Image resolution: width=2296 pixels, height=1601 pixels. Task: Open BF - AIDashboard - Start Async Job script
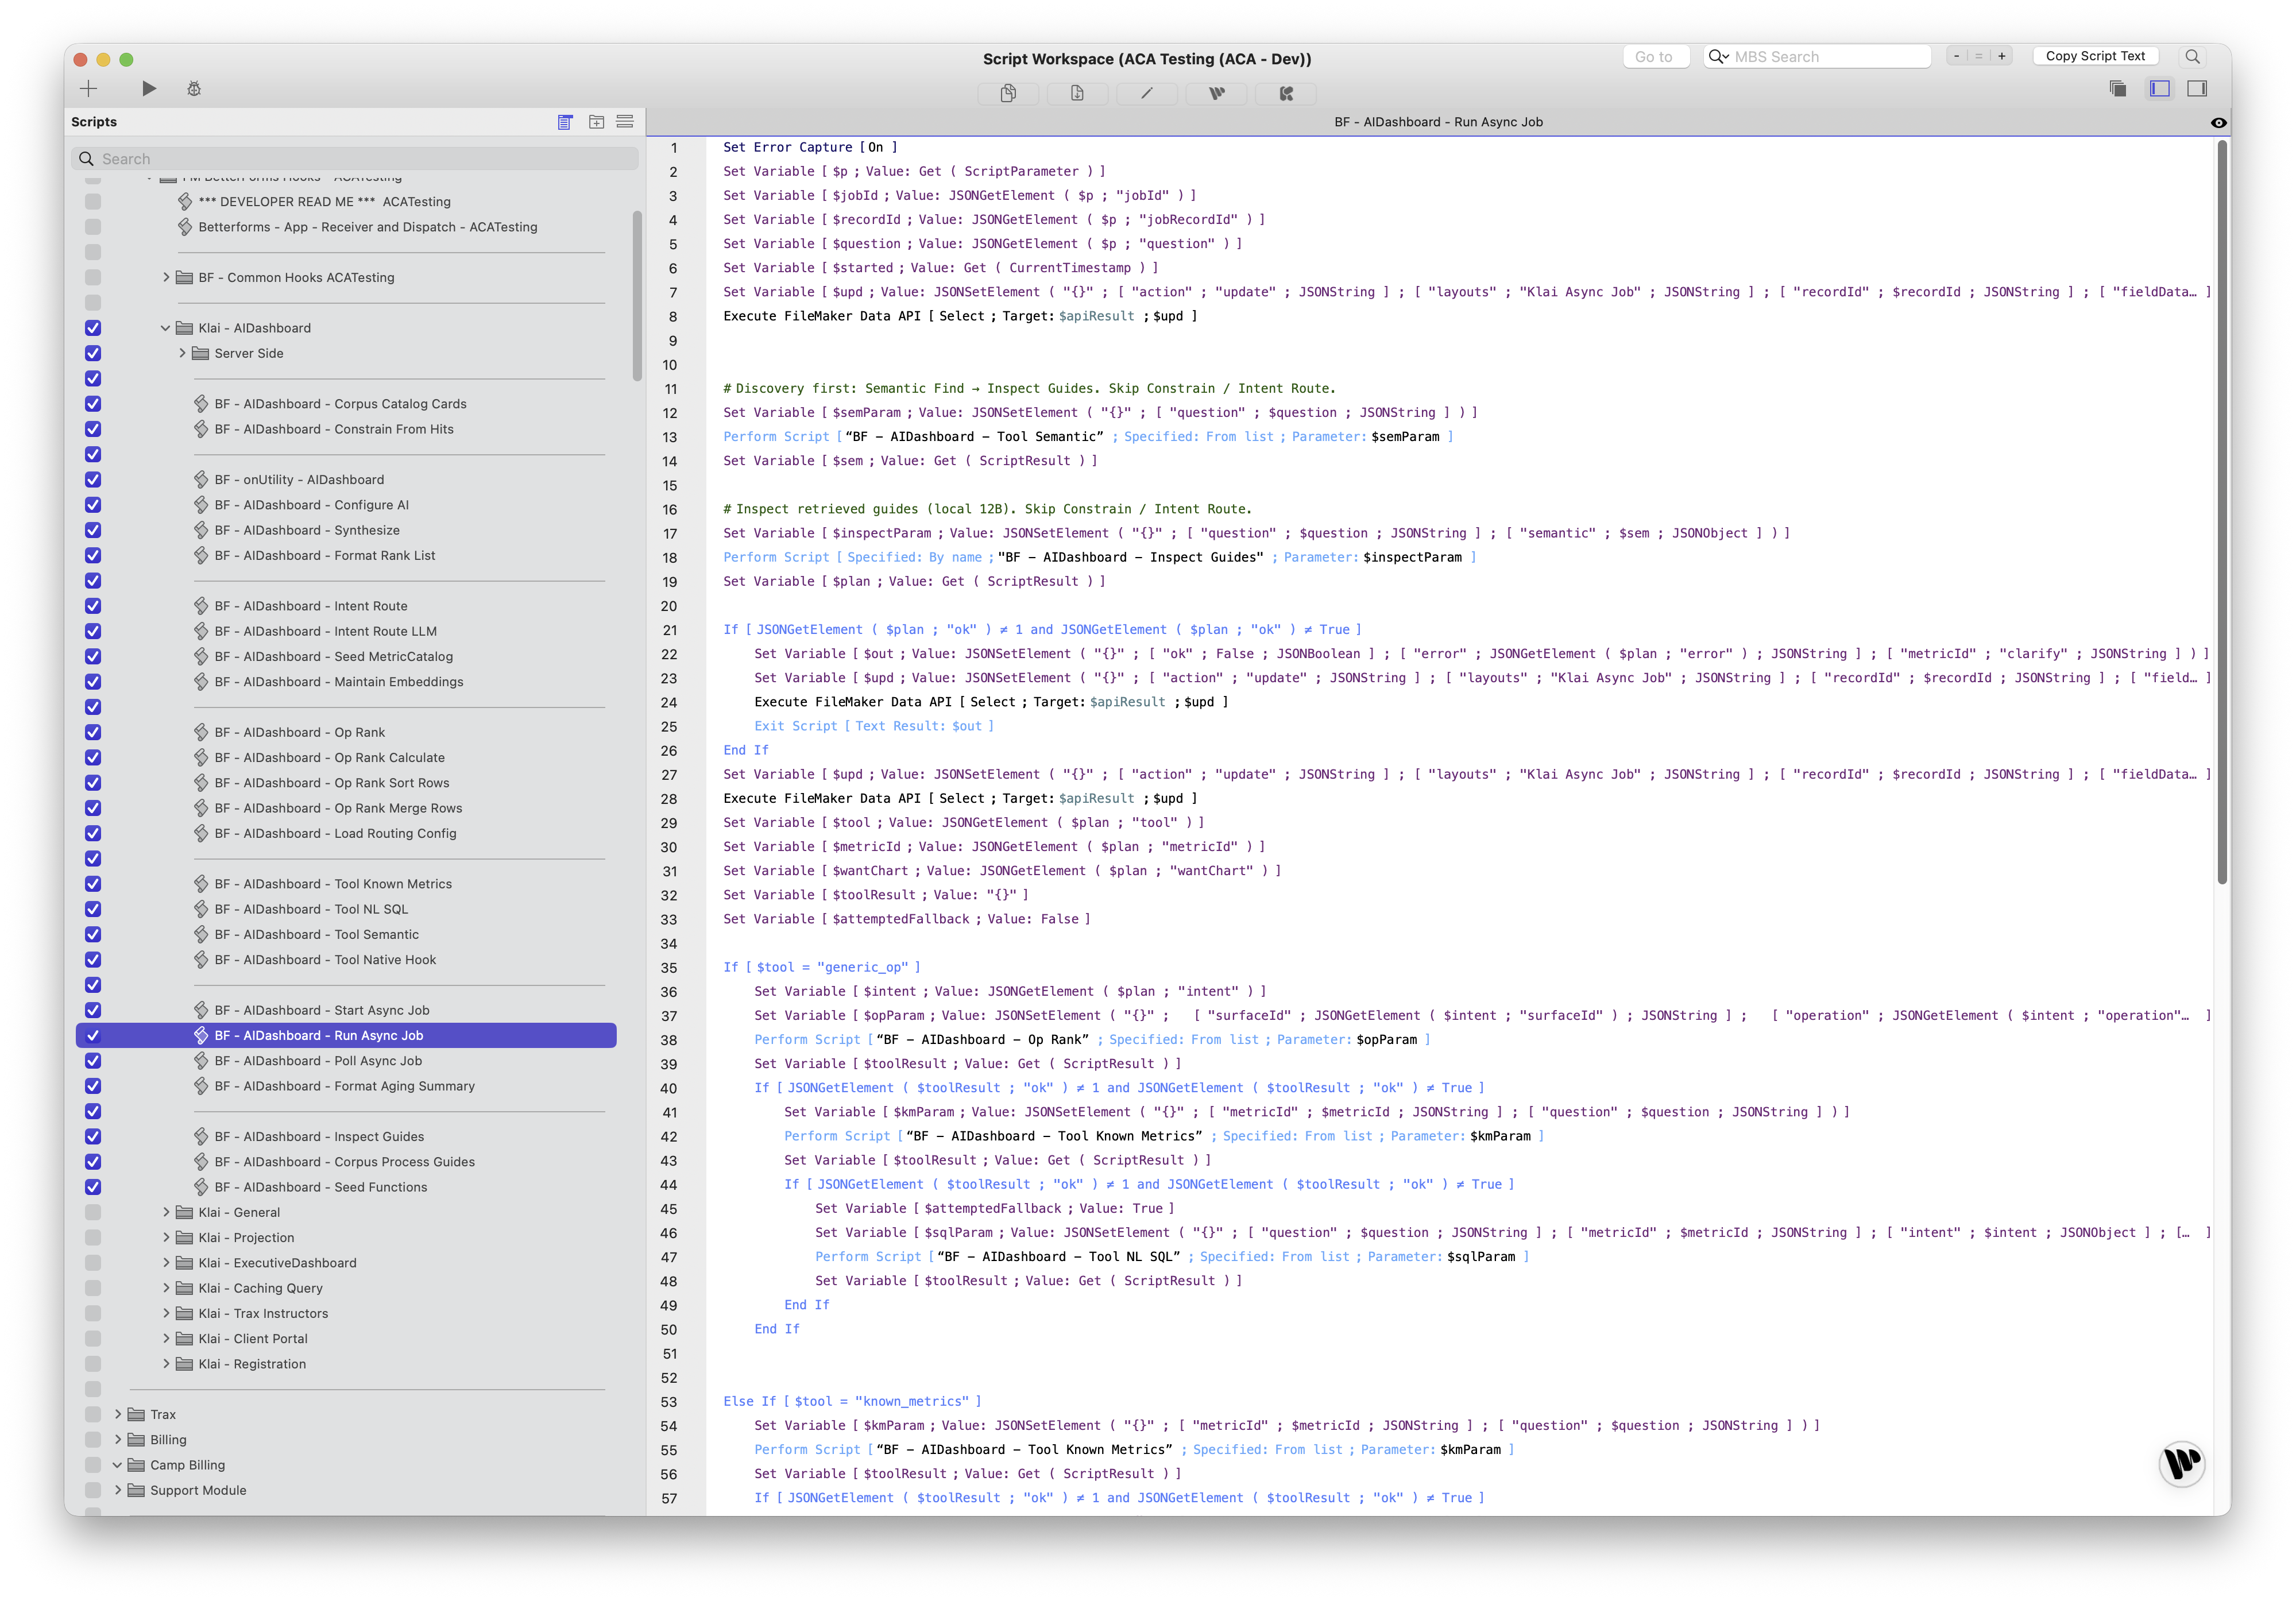click(322, 1010)
